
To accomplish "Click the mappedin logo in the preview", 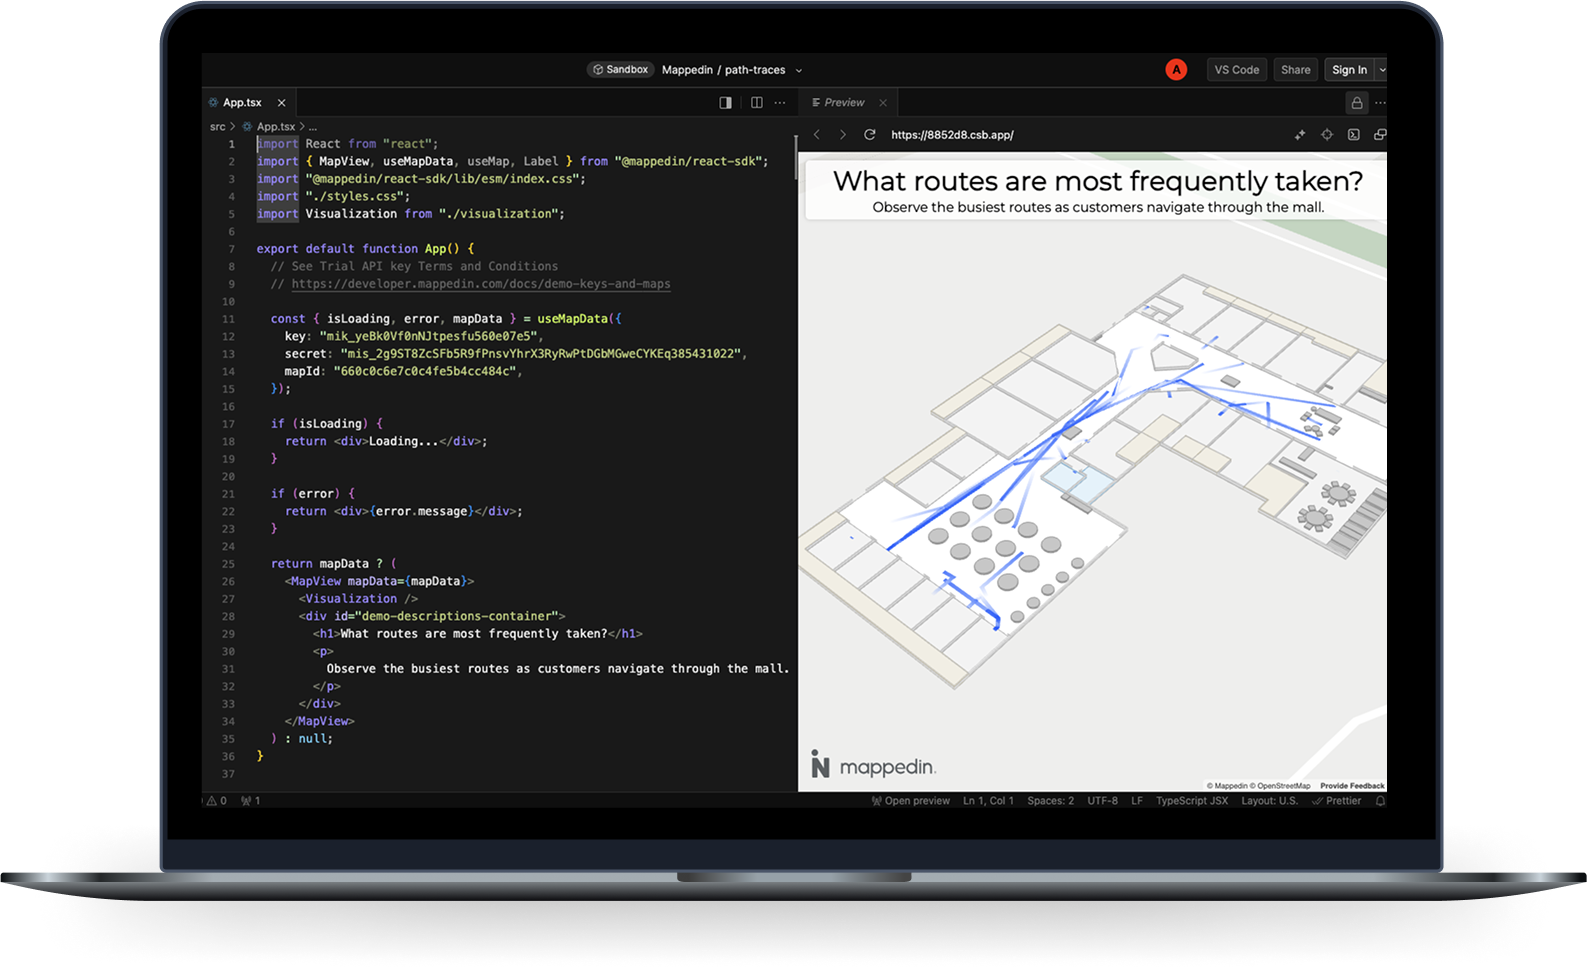I will [x=873, y=765].
